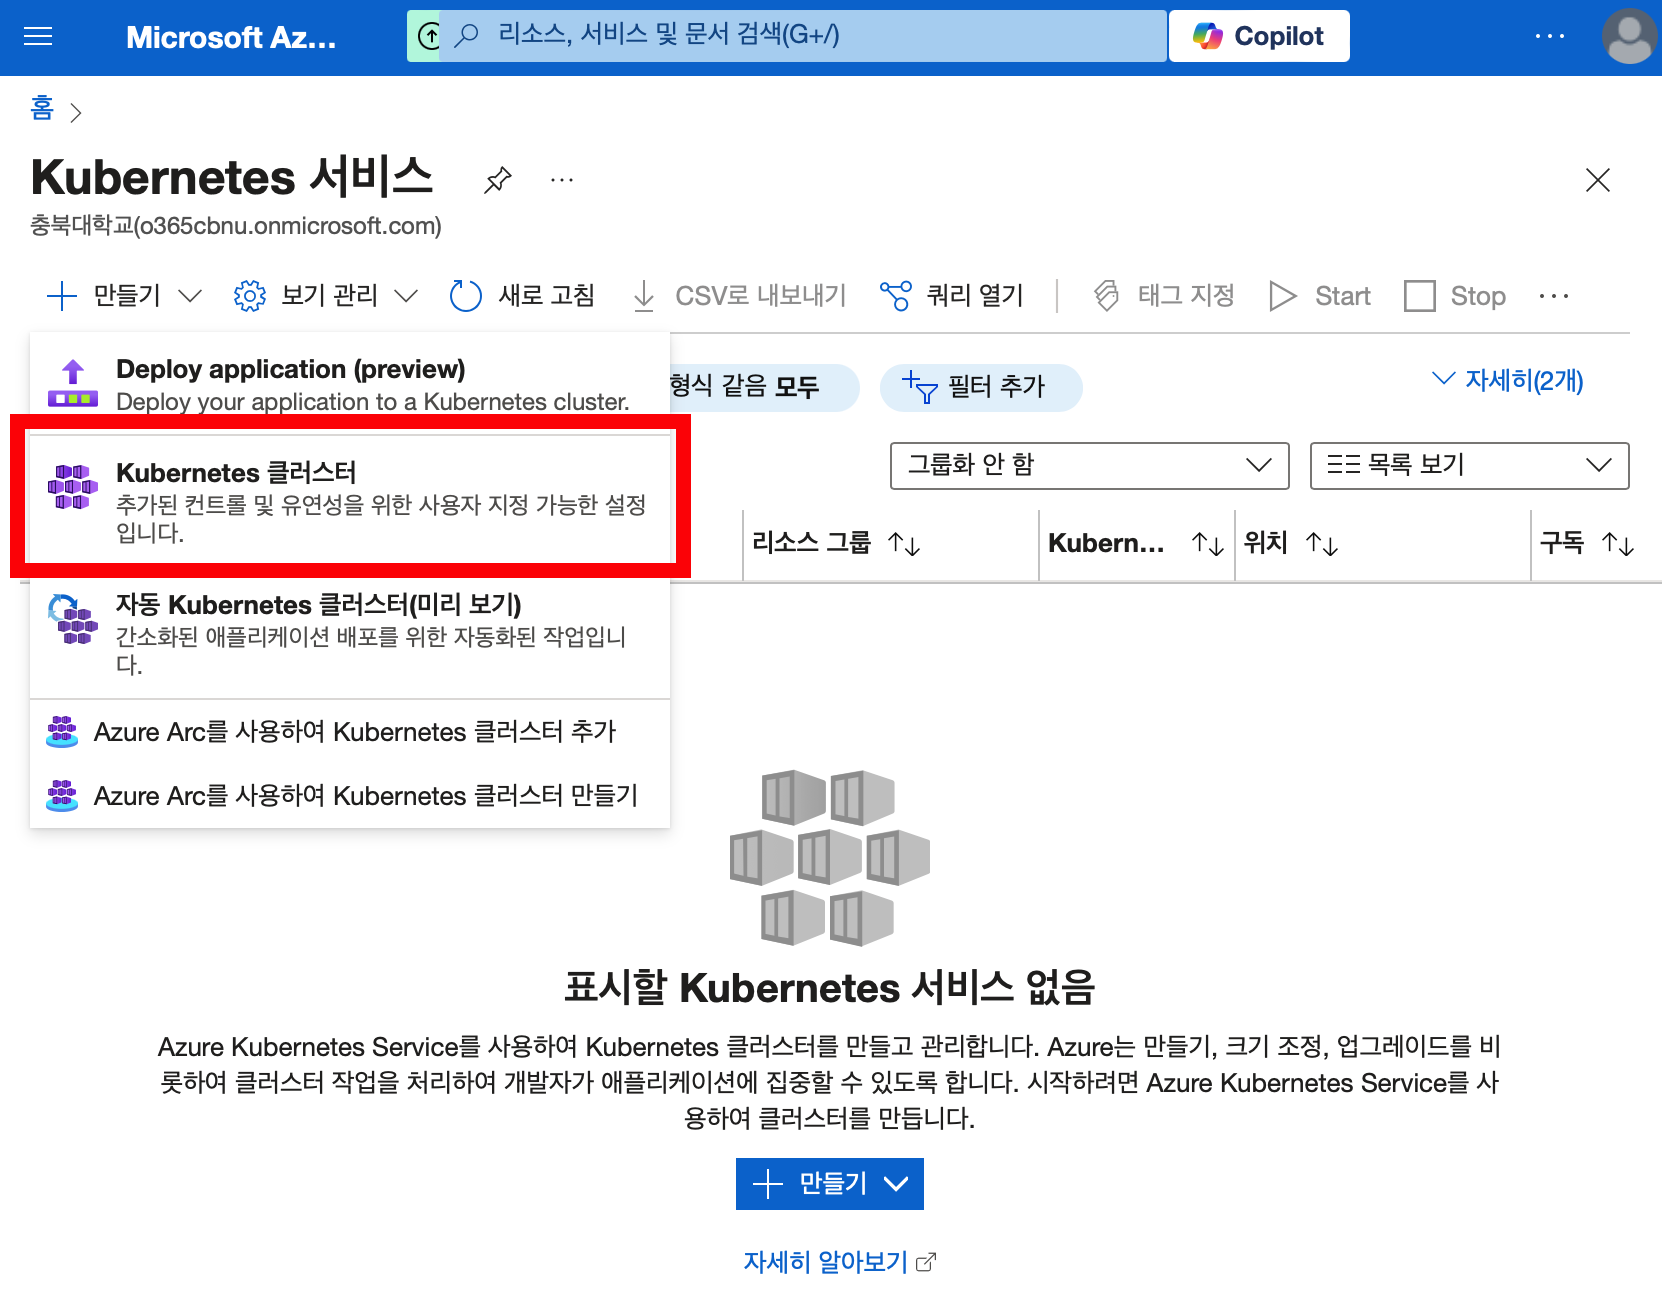
Task: Click the disabled CSV로 내보내기 label
Action: [x=761, y=296]
